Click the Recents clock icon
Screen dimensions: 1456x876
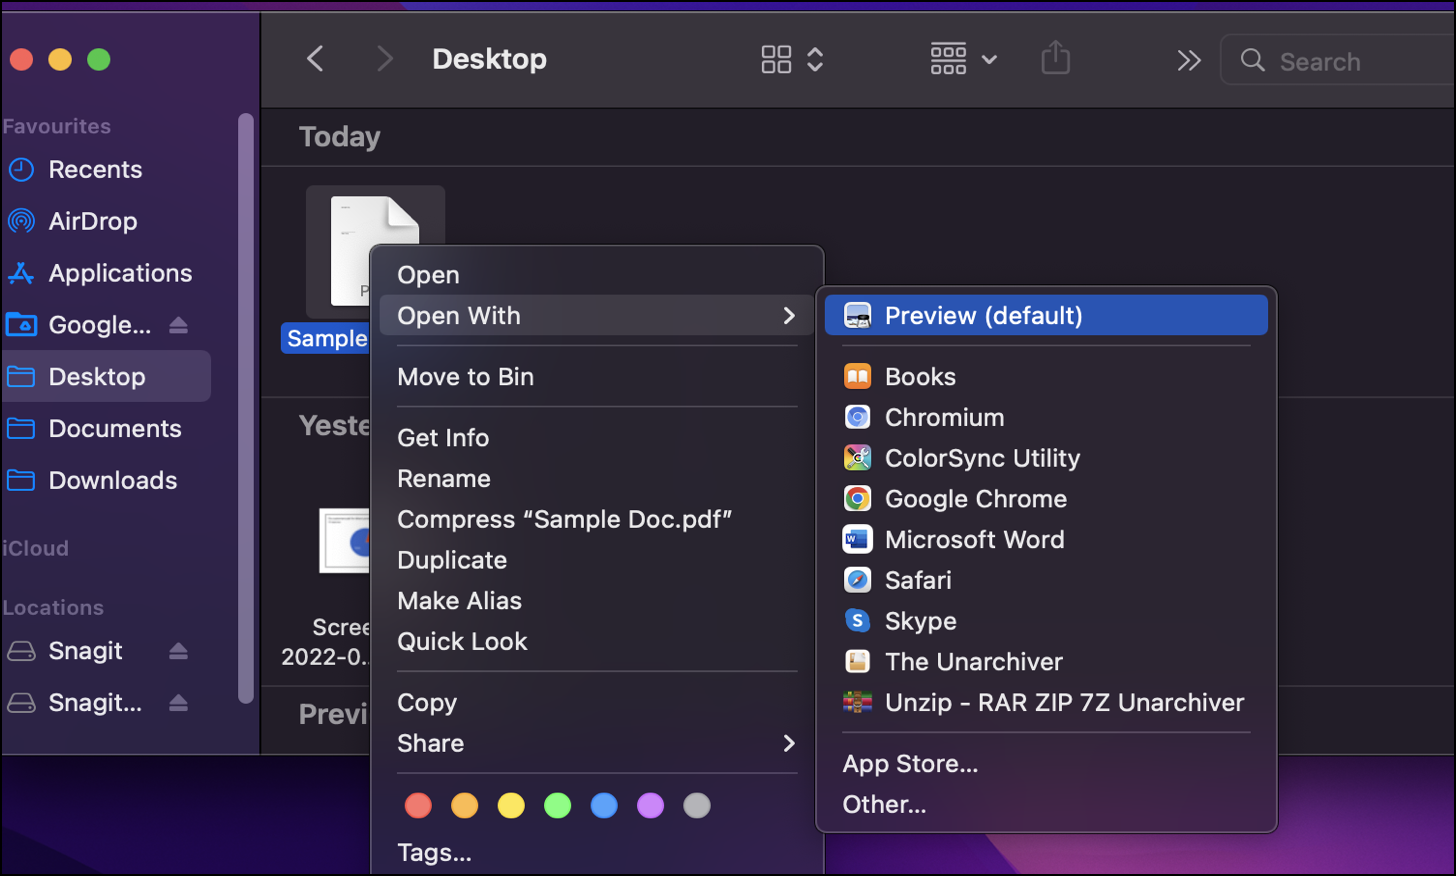(x=21, y=170)
